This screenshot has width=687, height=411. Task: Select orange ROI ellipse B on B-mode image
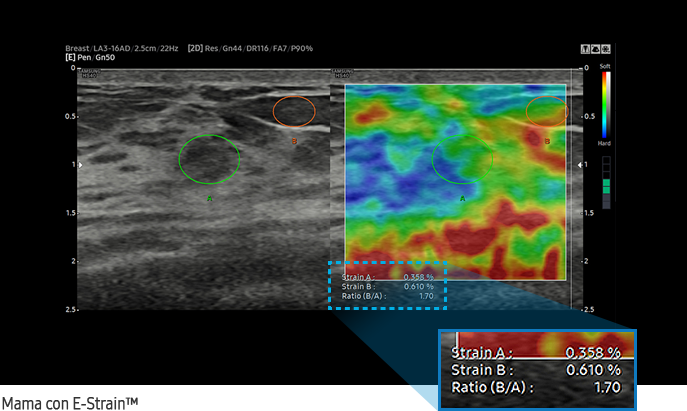coord(294,111)
